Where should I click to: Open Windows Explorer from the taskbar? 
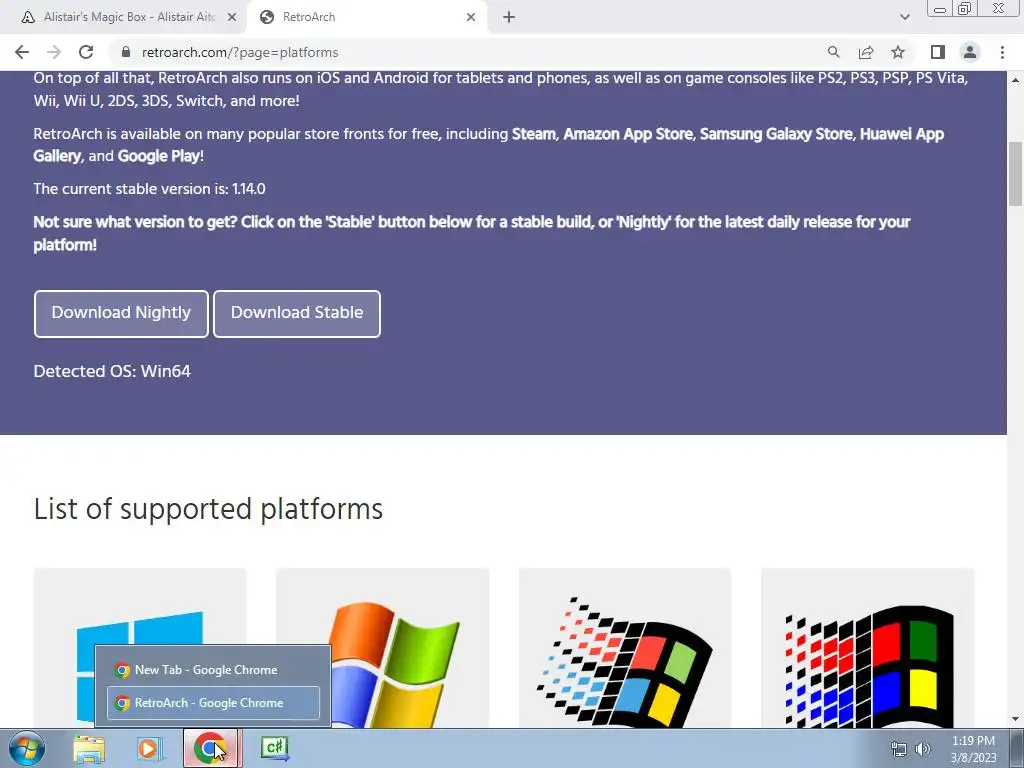coord(89,748)
